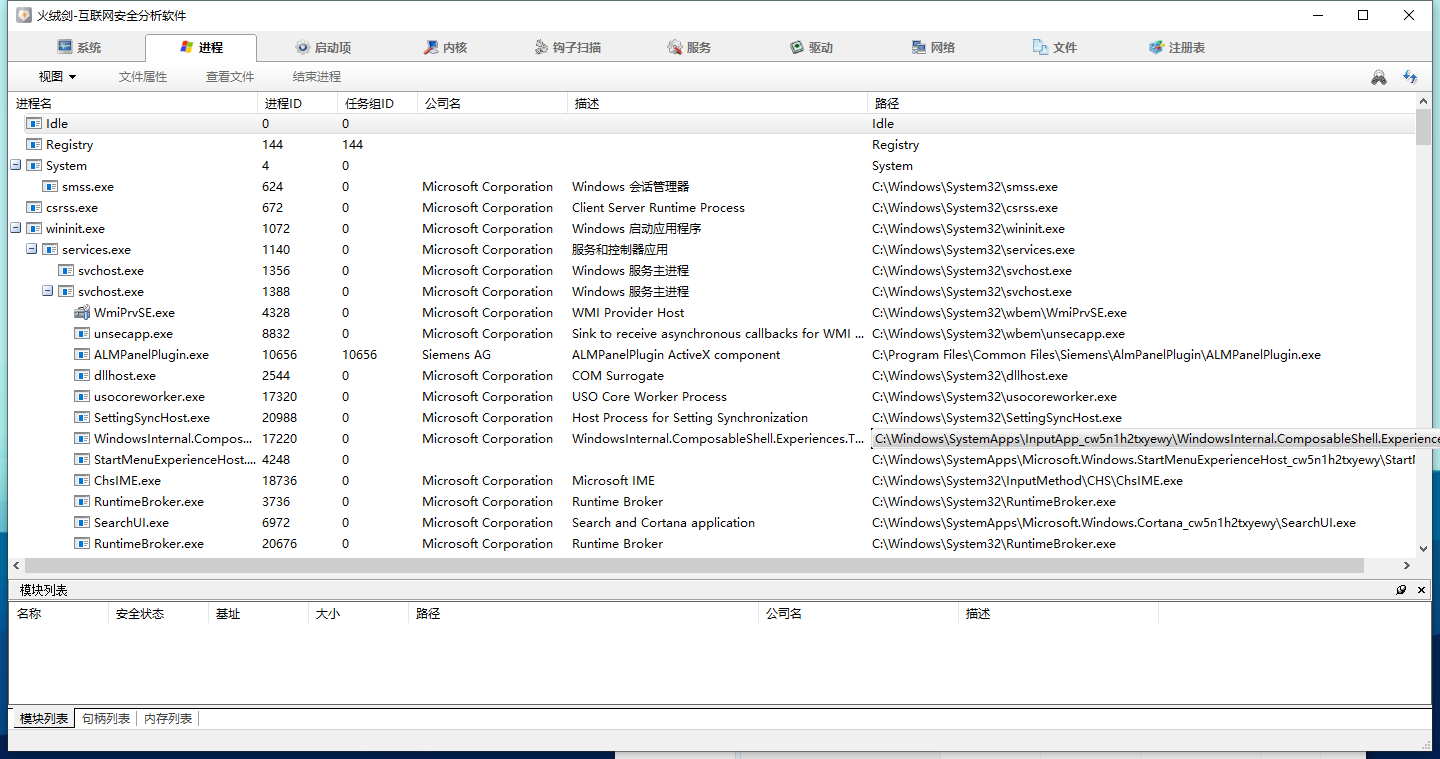Sort by the 进程名 column header
The image size is (1440, 759).
click(x=133, y=103)
